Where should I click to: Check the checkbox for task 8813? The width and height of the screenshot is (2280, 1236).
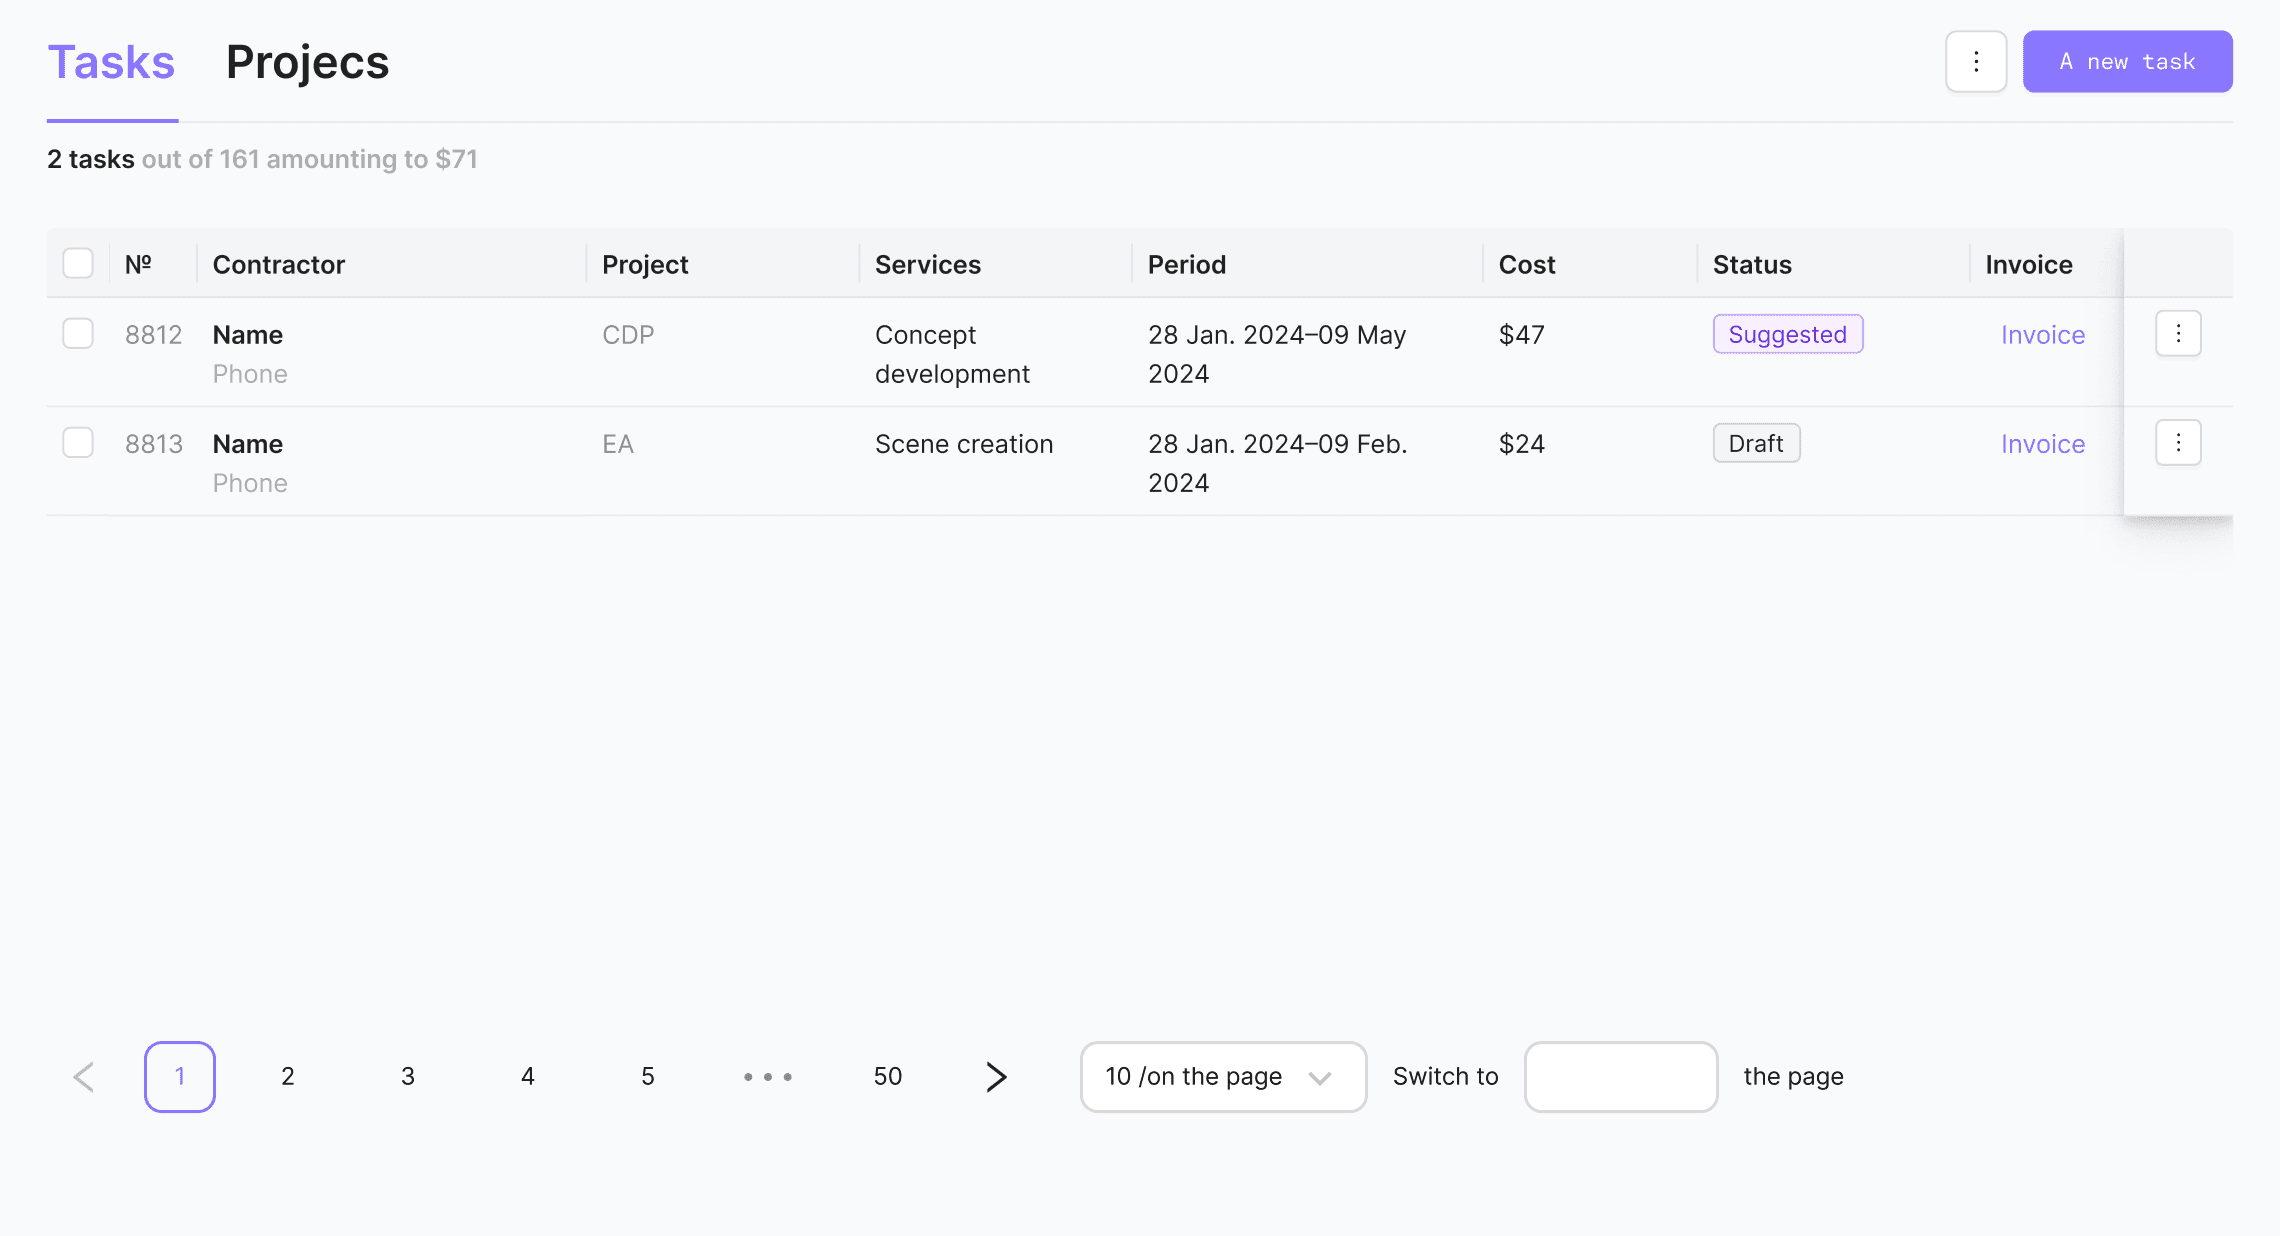tap(78, 443)
